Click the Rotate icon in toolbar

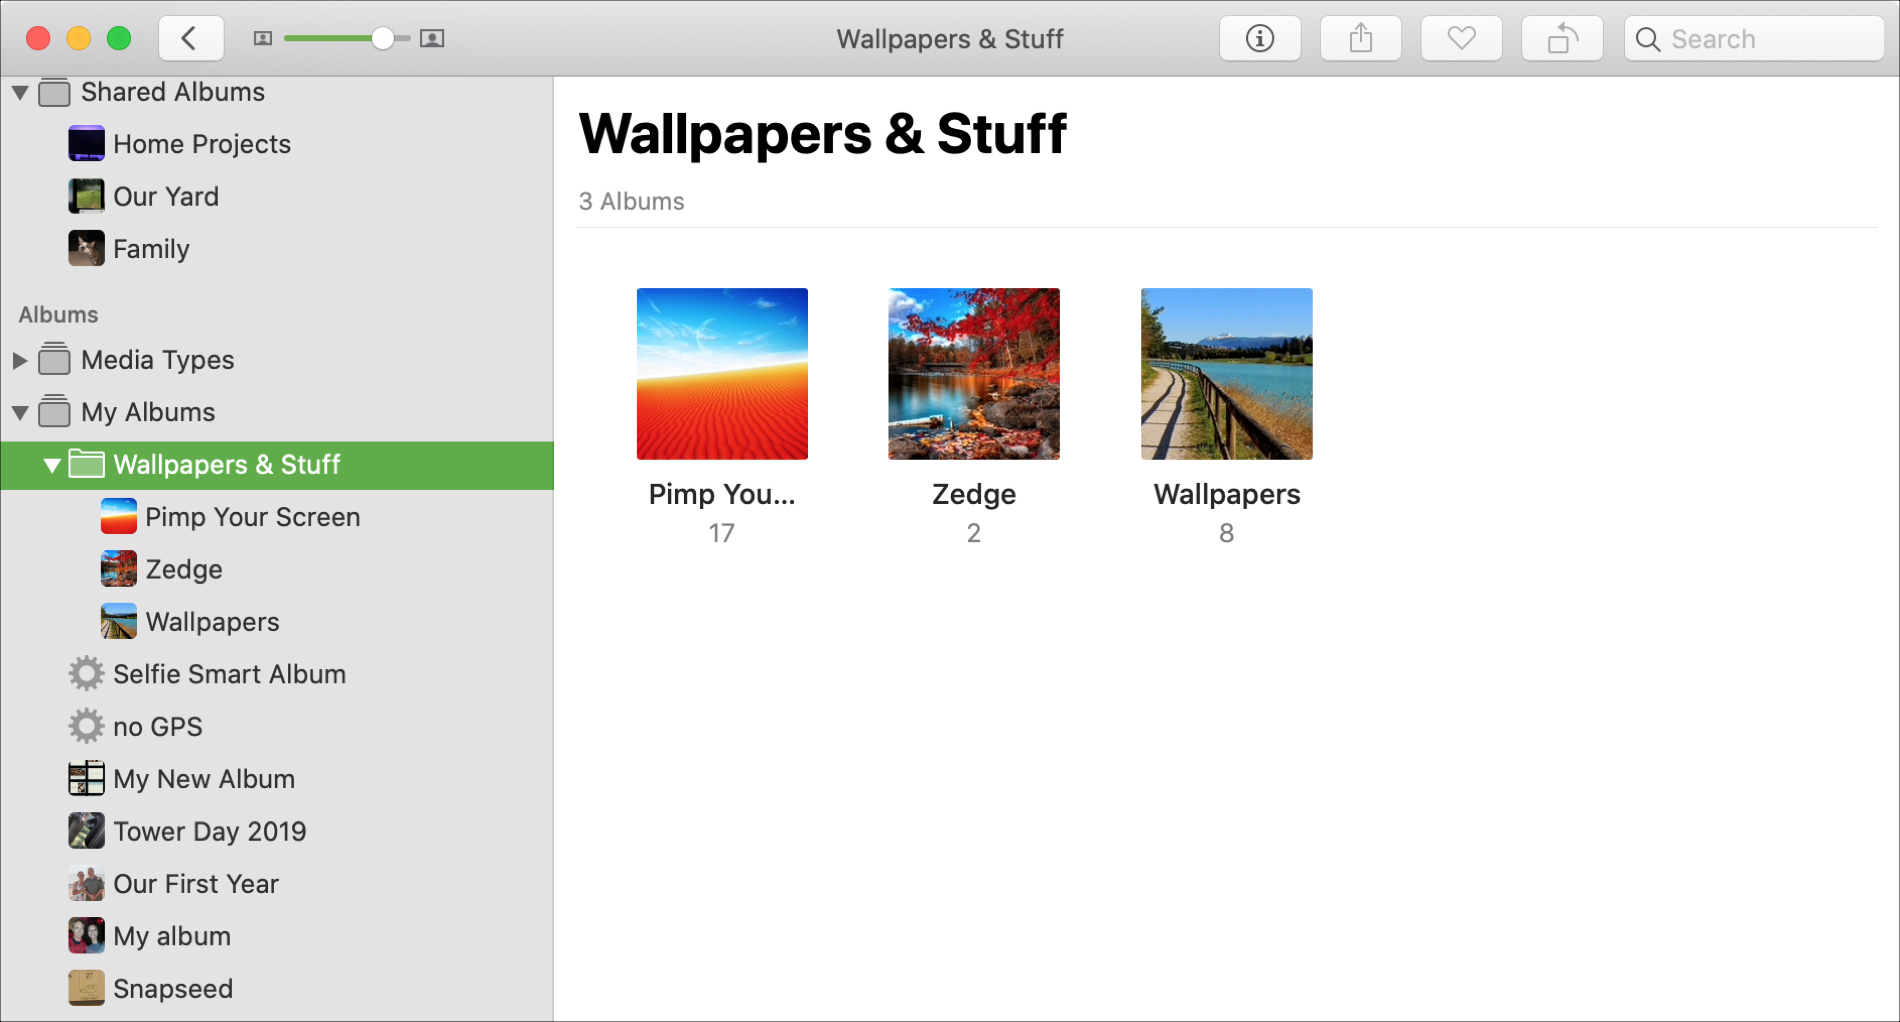pos(1562,39)
